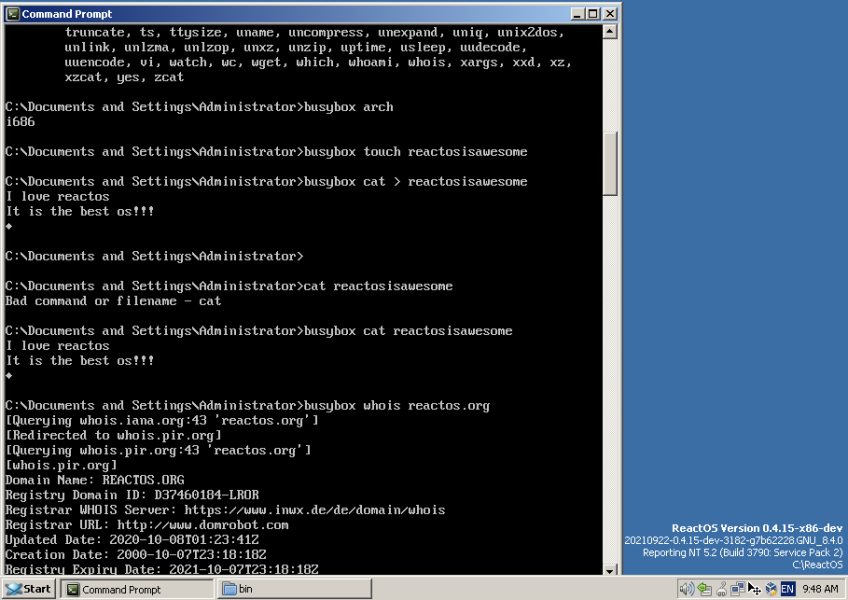
Task: Click 'Updated Date: 2020-10-08' line
Action: (132, 539)
